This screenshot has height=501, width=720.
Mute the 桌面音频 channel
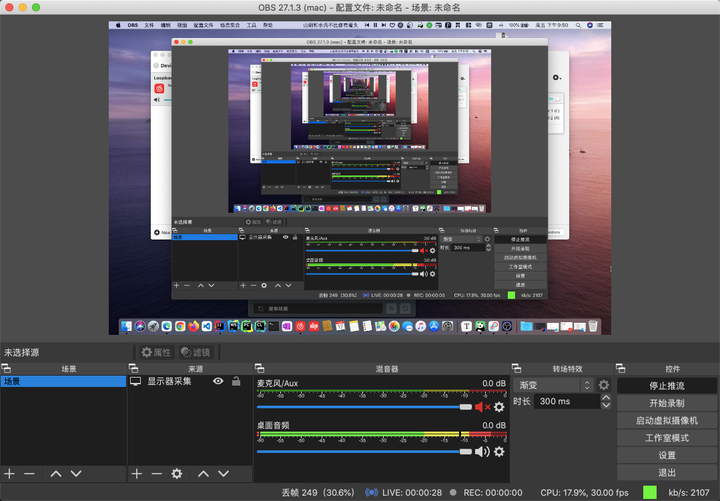[x=482, y=452]
